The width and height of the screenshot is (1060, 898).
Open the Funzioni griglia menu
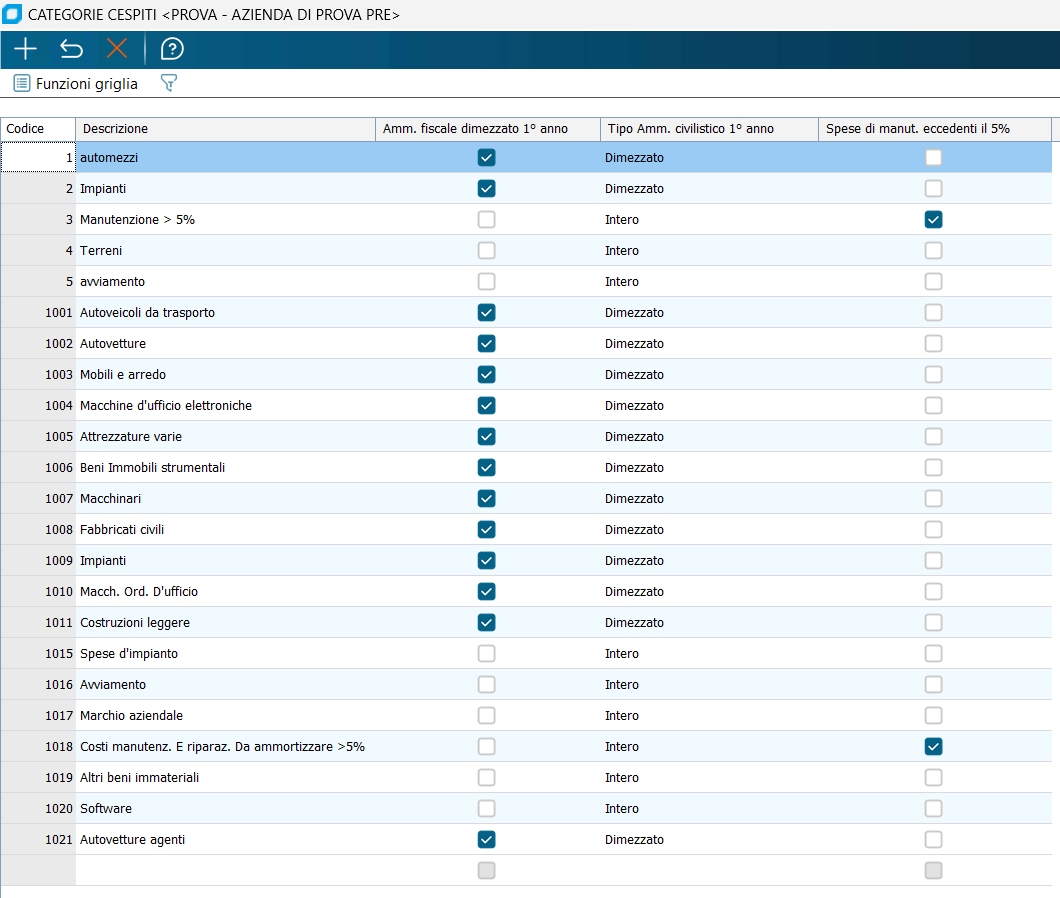[76, 84]
